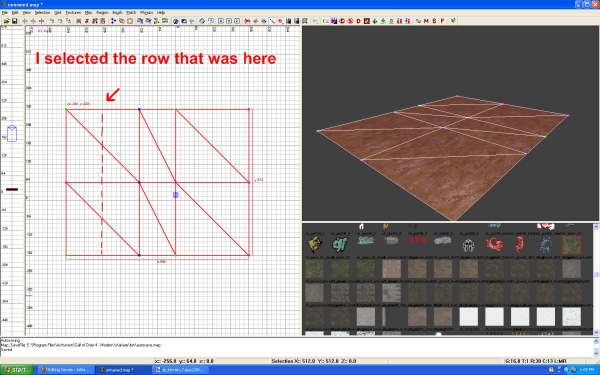The height and width of the screenshot is (375, 600).
Task: Click the system tray clock
Action: coord(586,370)
